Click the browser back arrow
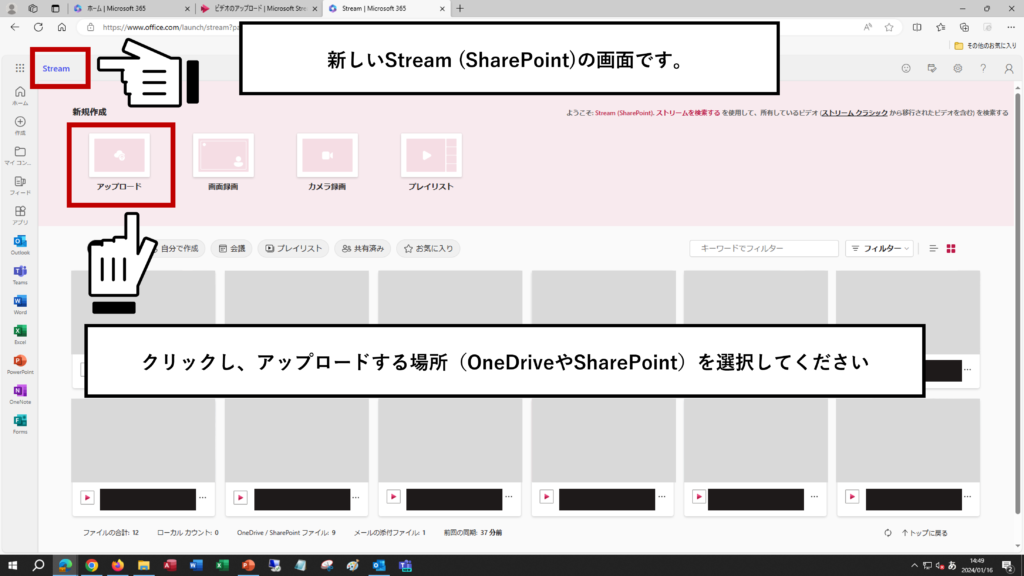 tap(14, 27)
